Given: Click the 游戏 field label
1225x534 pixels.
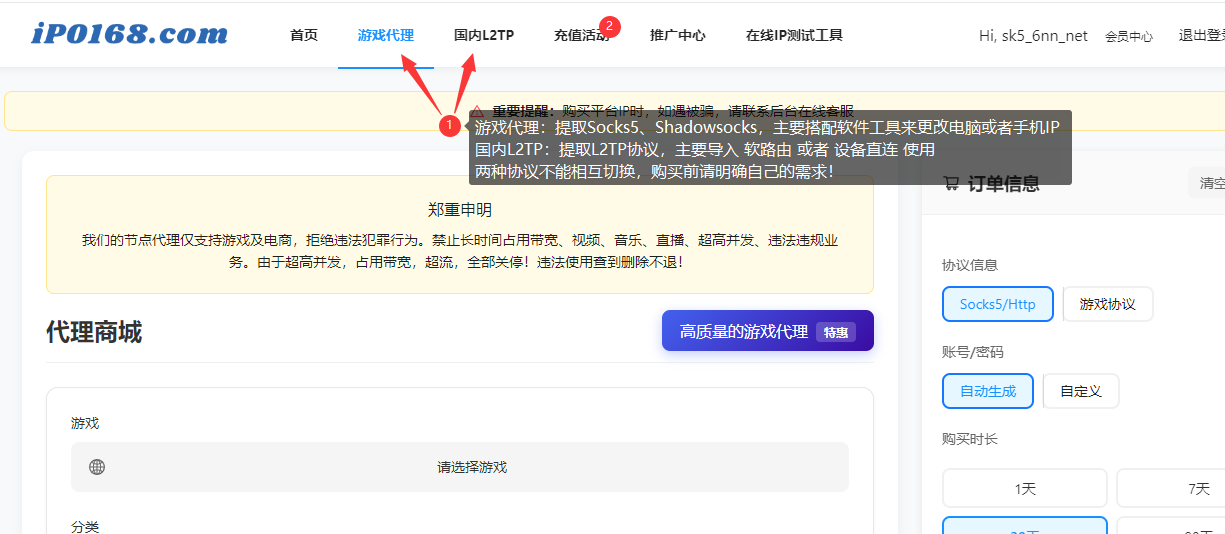Looking at the screenshot, I should pyautogui.click(x=85, y=423).
